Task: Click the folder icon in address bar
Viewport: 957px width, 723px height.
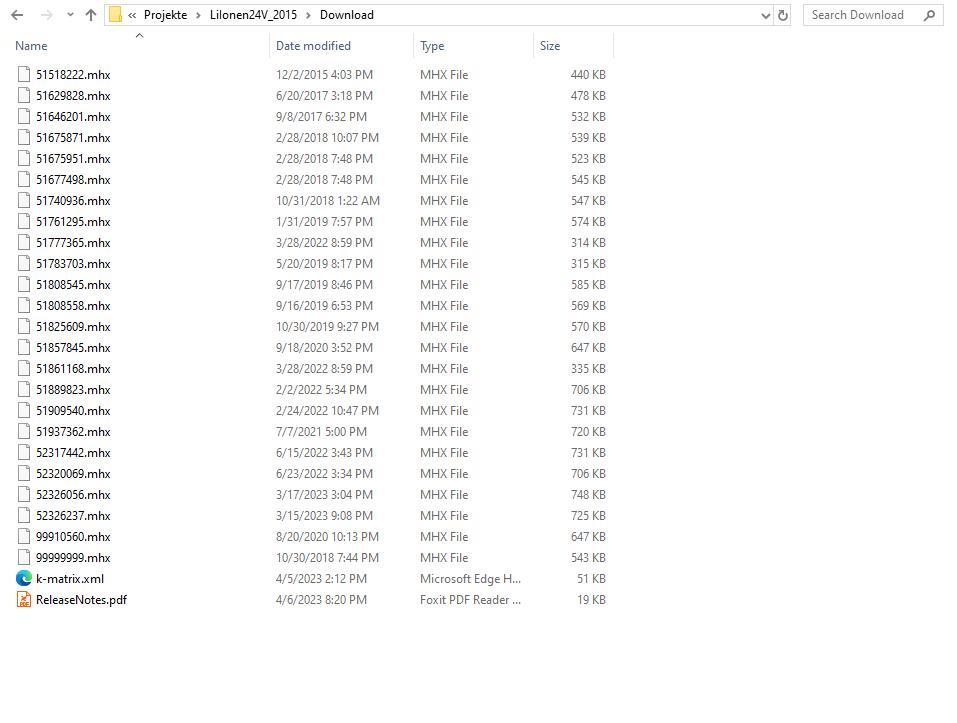Action: pyautogui.click(x=115, y=15)
